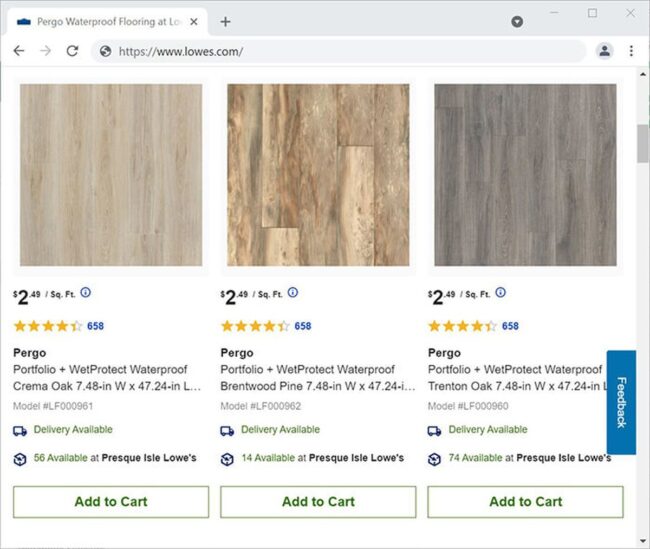This screenshot has height=549, width=650.
Task: Click Model #LF000961 text
Action: coord(53,406)
